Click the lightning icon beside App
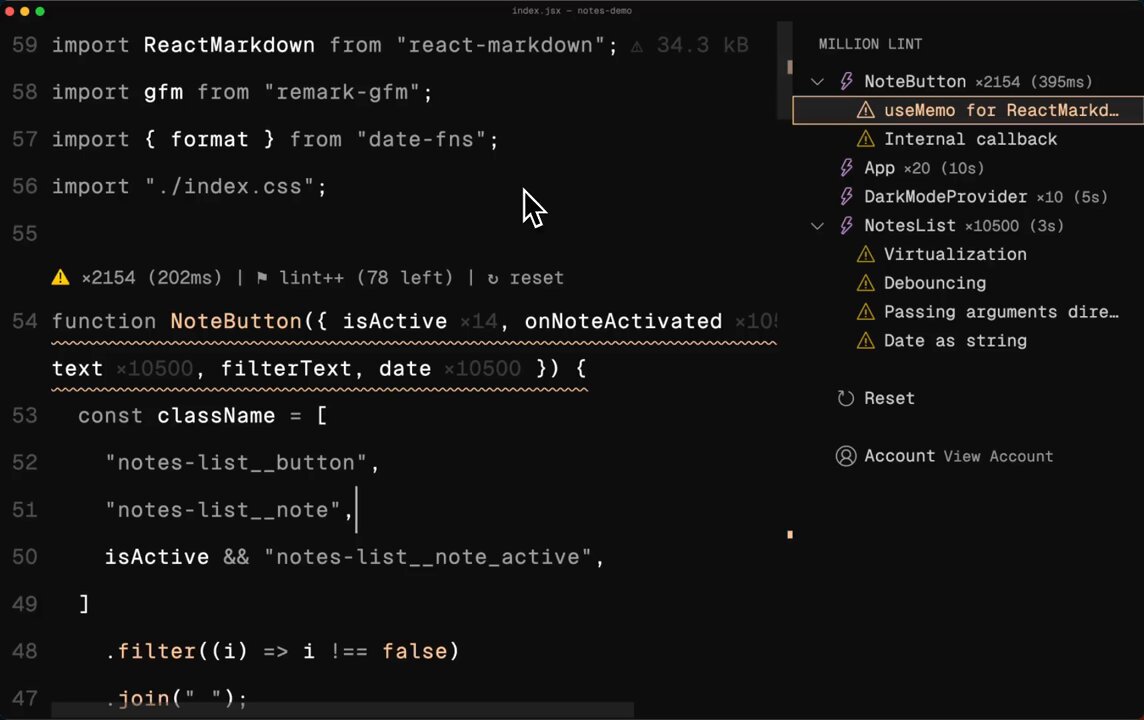 [x=846, y=168]
